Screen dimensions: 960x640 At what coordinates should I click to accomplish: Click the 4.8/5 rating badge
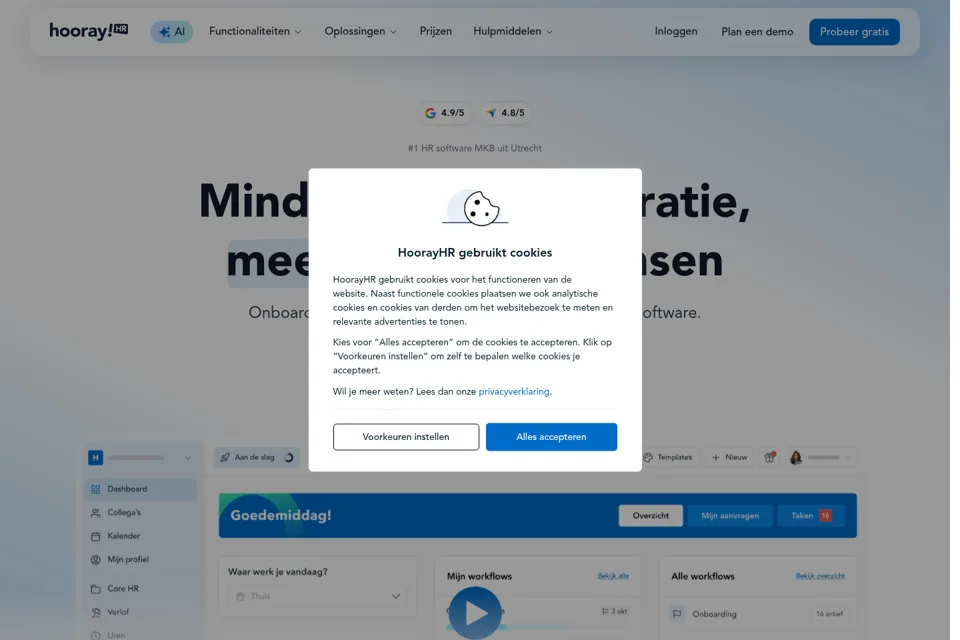coord(505,113)
